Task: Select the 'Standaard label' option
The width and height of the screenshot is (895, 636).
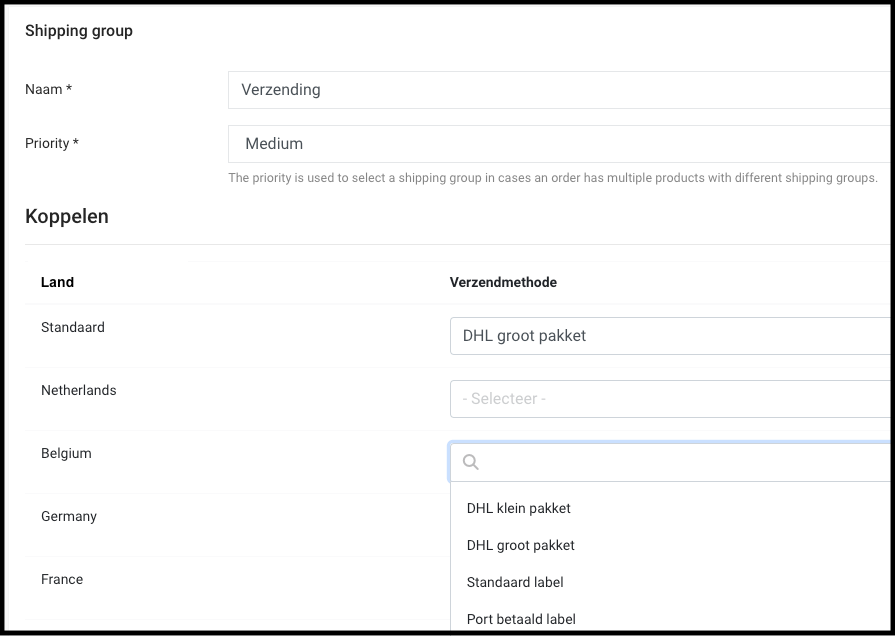Action: (515, 582)
